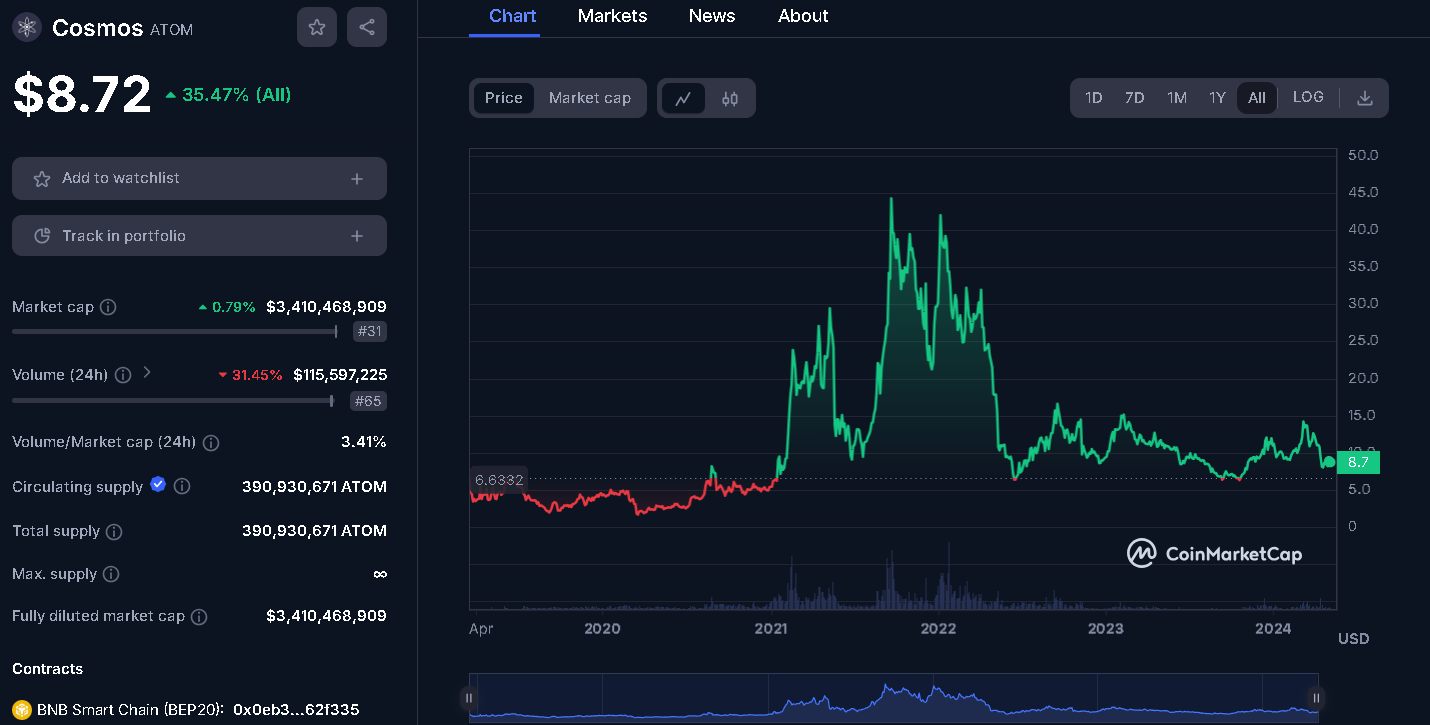
Task: Click plus icon on Track in portfolio
Action: [x=357, y=236]
